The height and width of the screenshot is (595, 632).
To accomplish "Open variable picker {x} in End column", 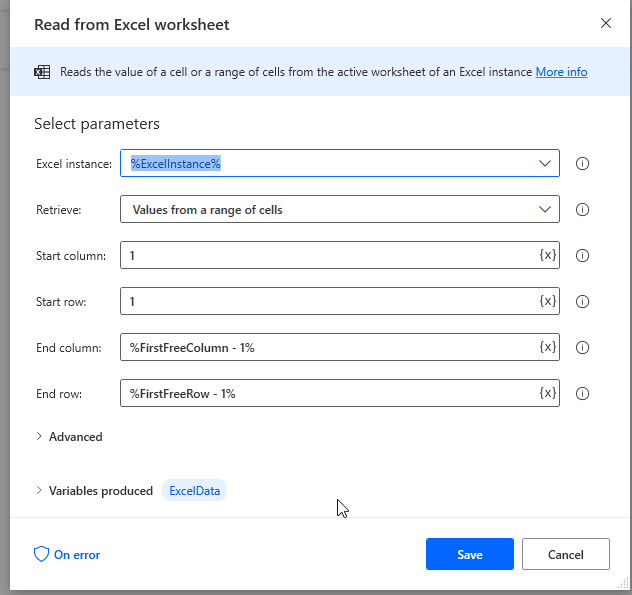I will click(547, 347).
